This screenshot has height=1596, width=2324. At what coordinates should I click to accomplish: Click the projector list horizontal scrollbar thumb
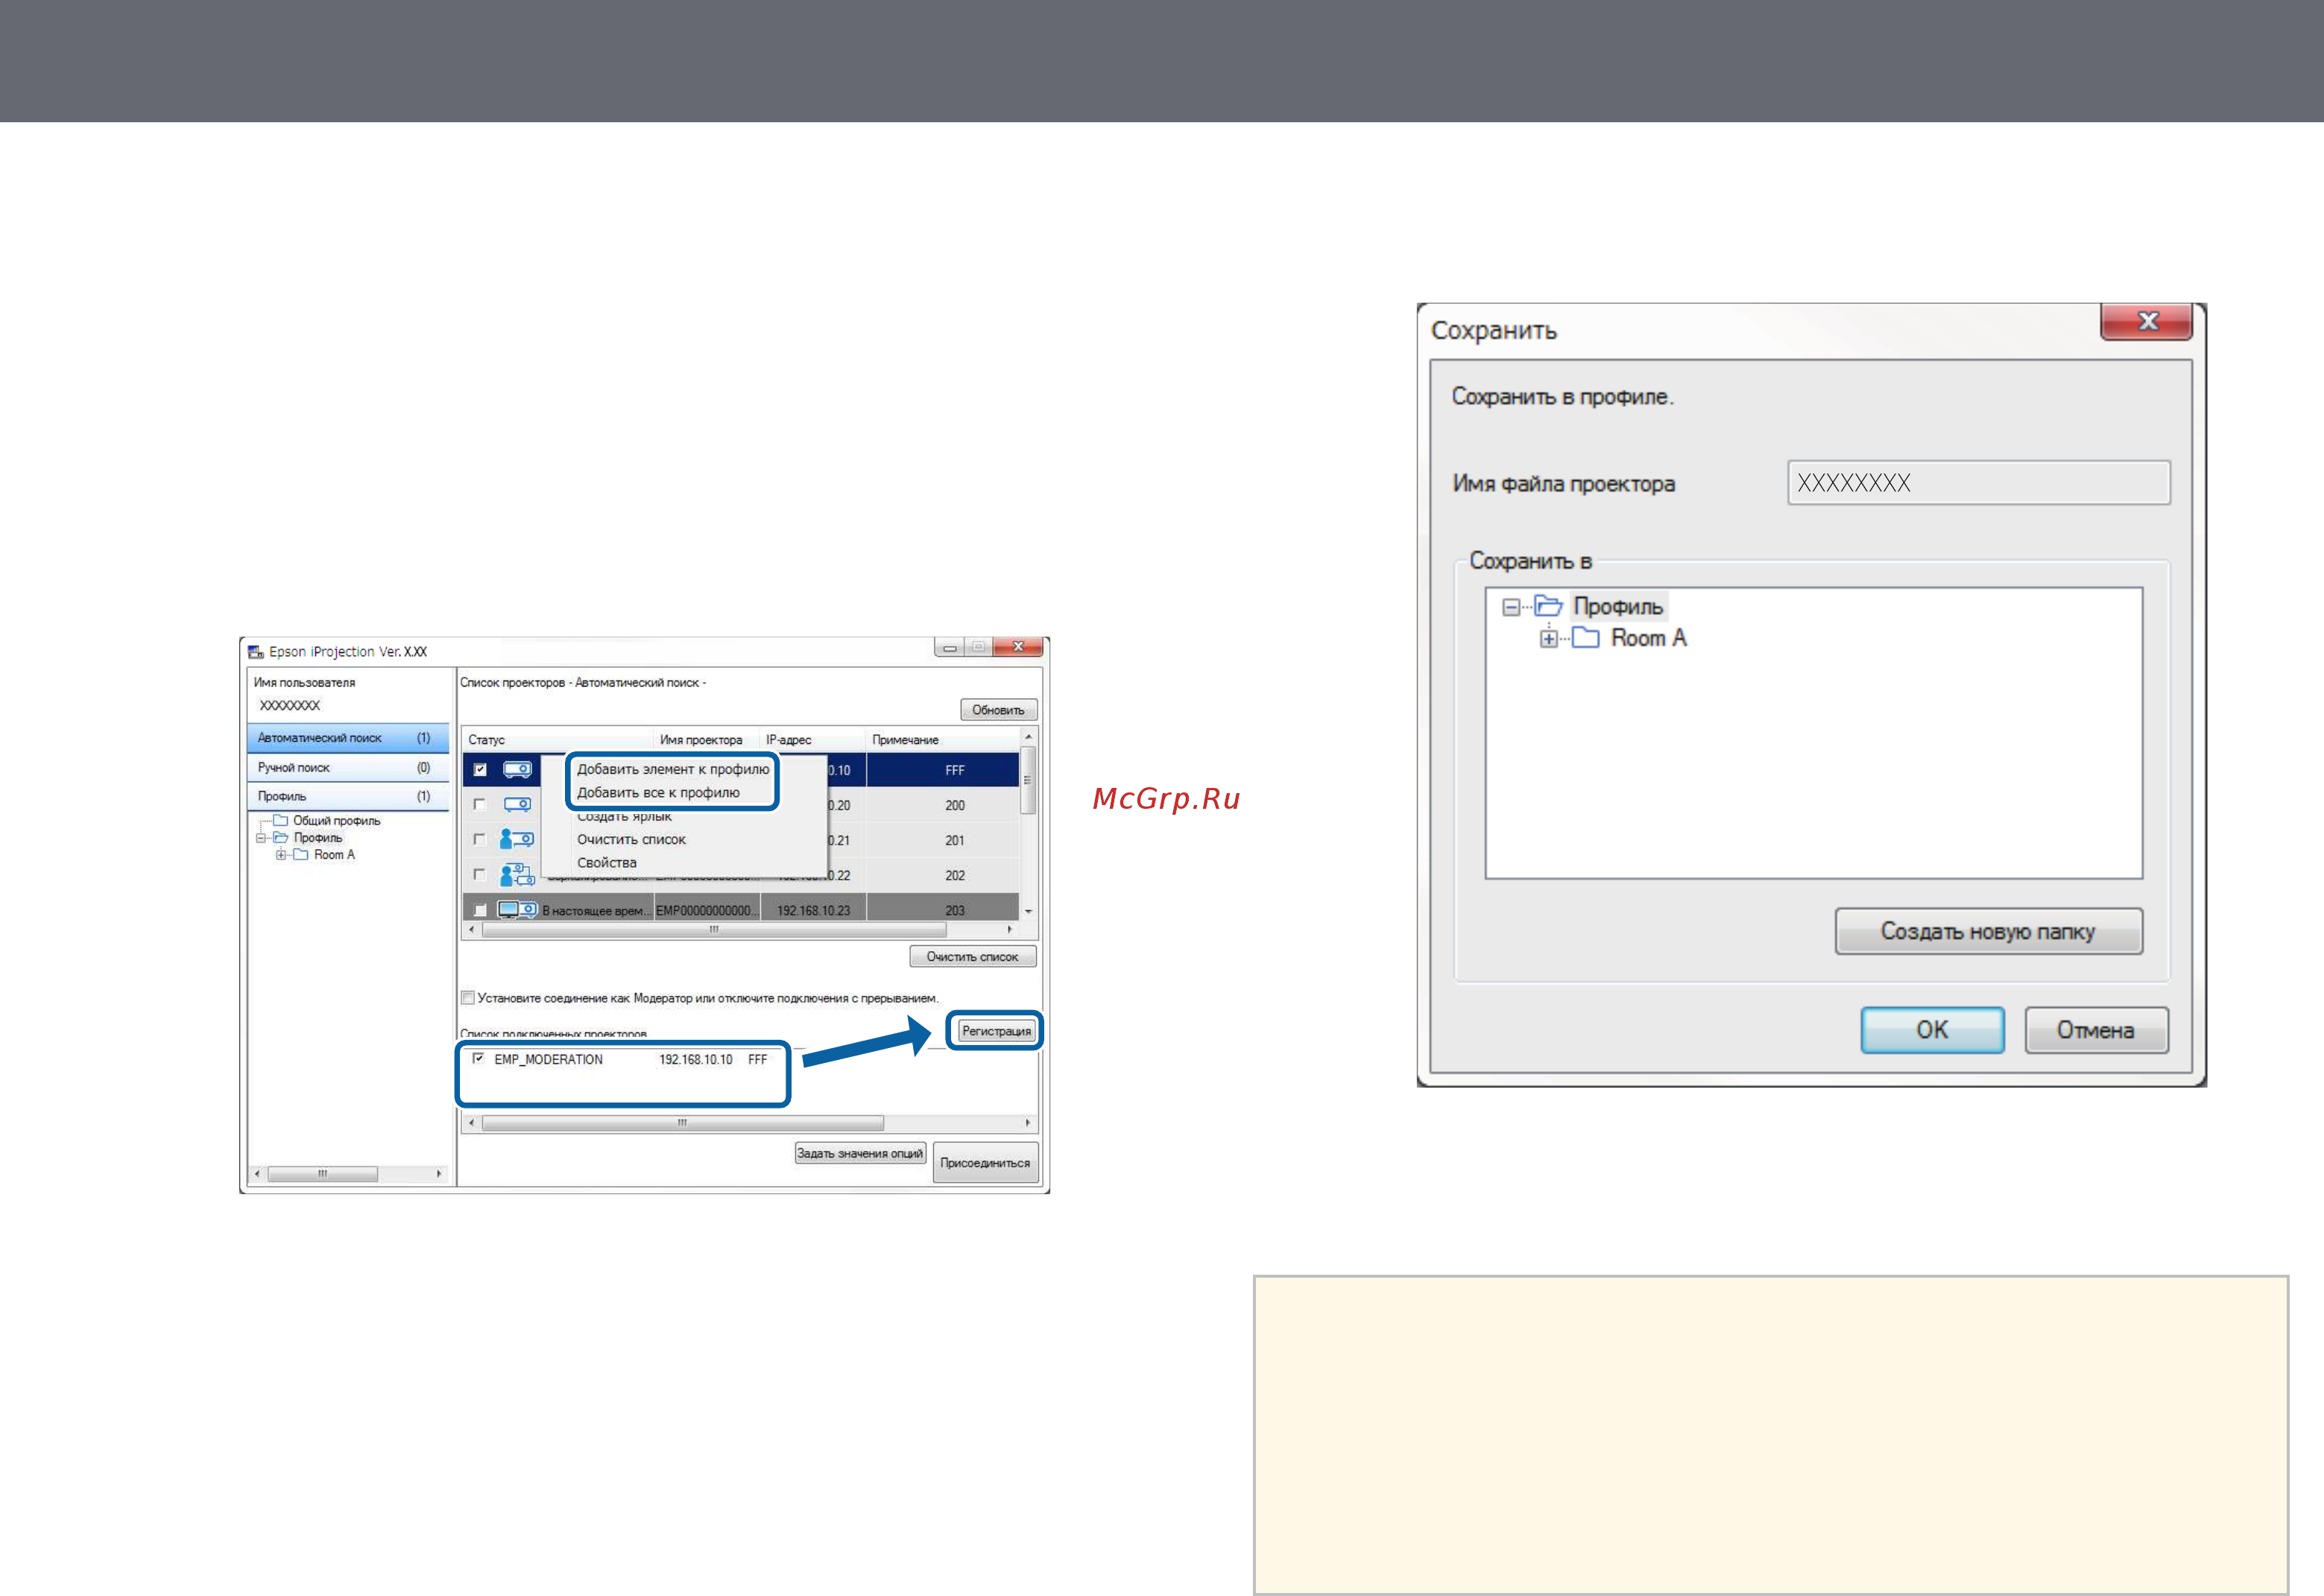coord(715,929)
